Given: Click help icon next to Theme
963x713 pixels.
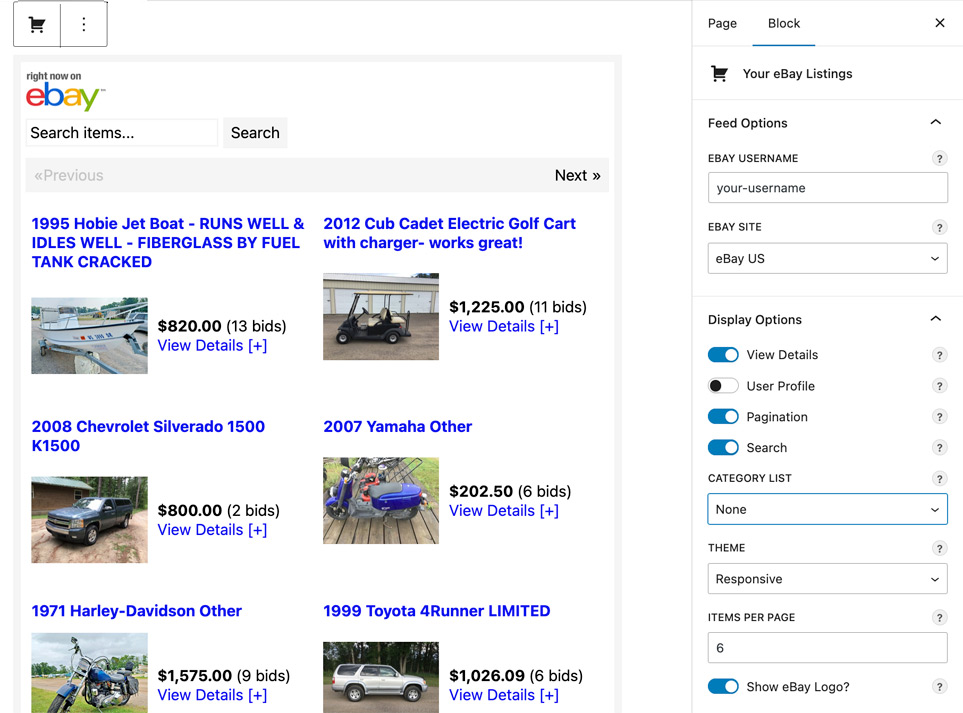Looking at the screenshot, I should 939,548.
